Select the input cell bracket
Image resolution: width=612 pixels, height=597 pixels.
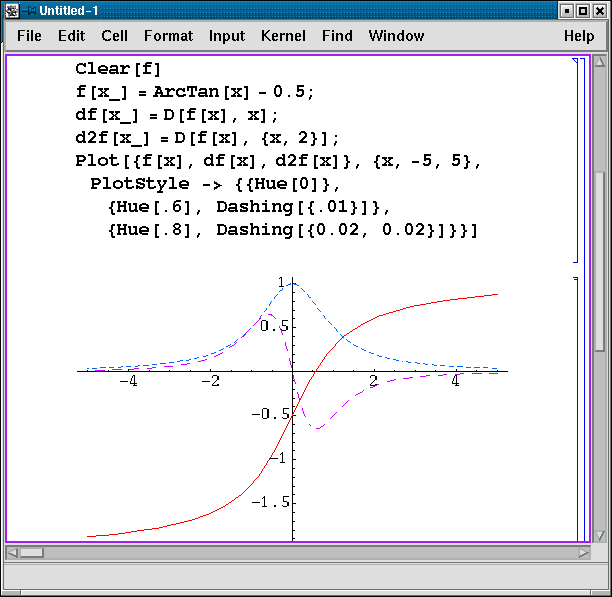575,160
